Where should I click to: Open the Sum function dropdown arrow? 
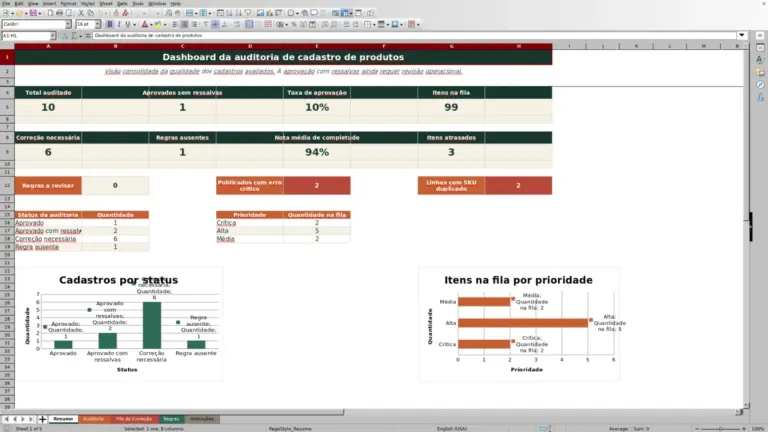(81, 36)
